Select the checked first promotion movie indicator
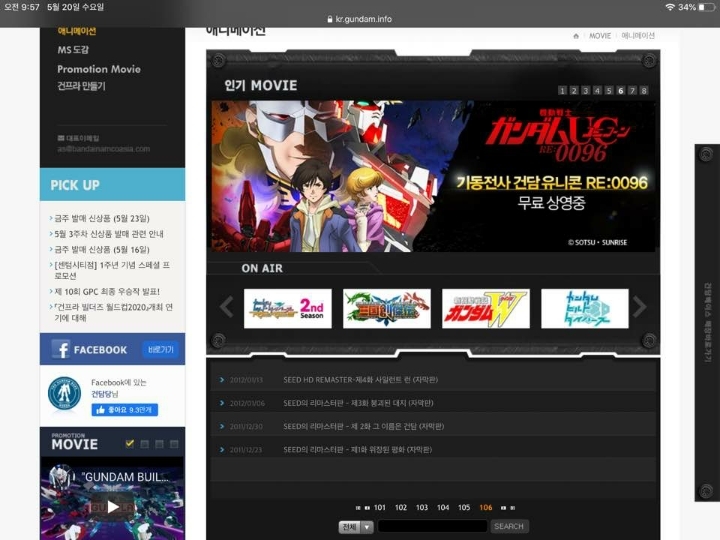This screenshot has width=720, height=540. [x=130, y=444]
